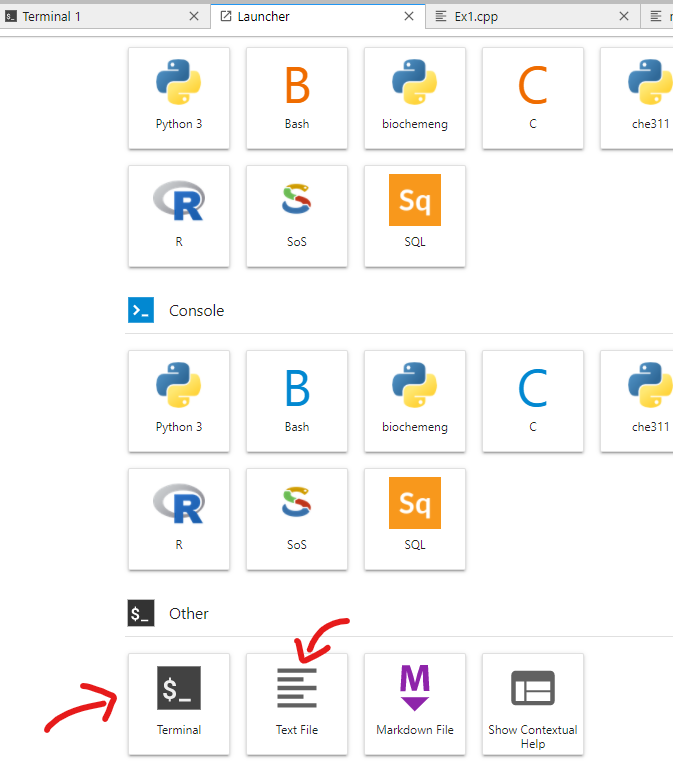
Task: Create a SoS notebook in upper section
Action: tap(297, 216)
